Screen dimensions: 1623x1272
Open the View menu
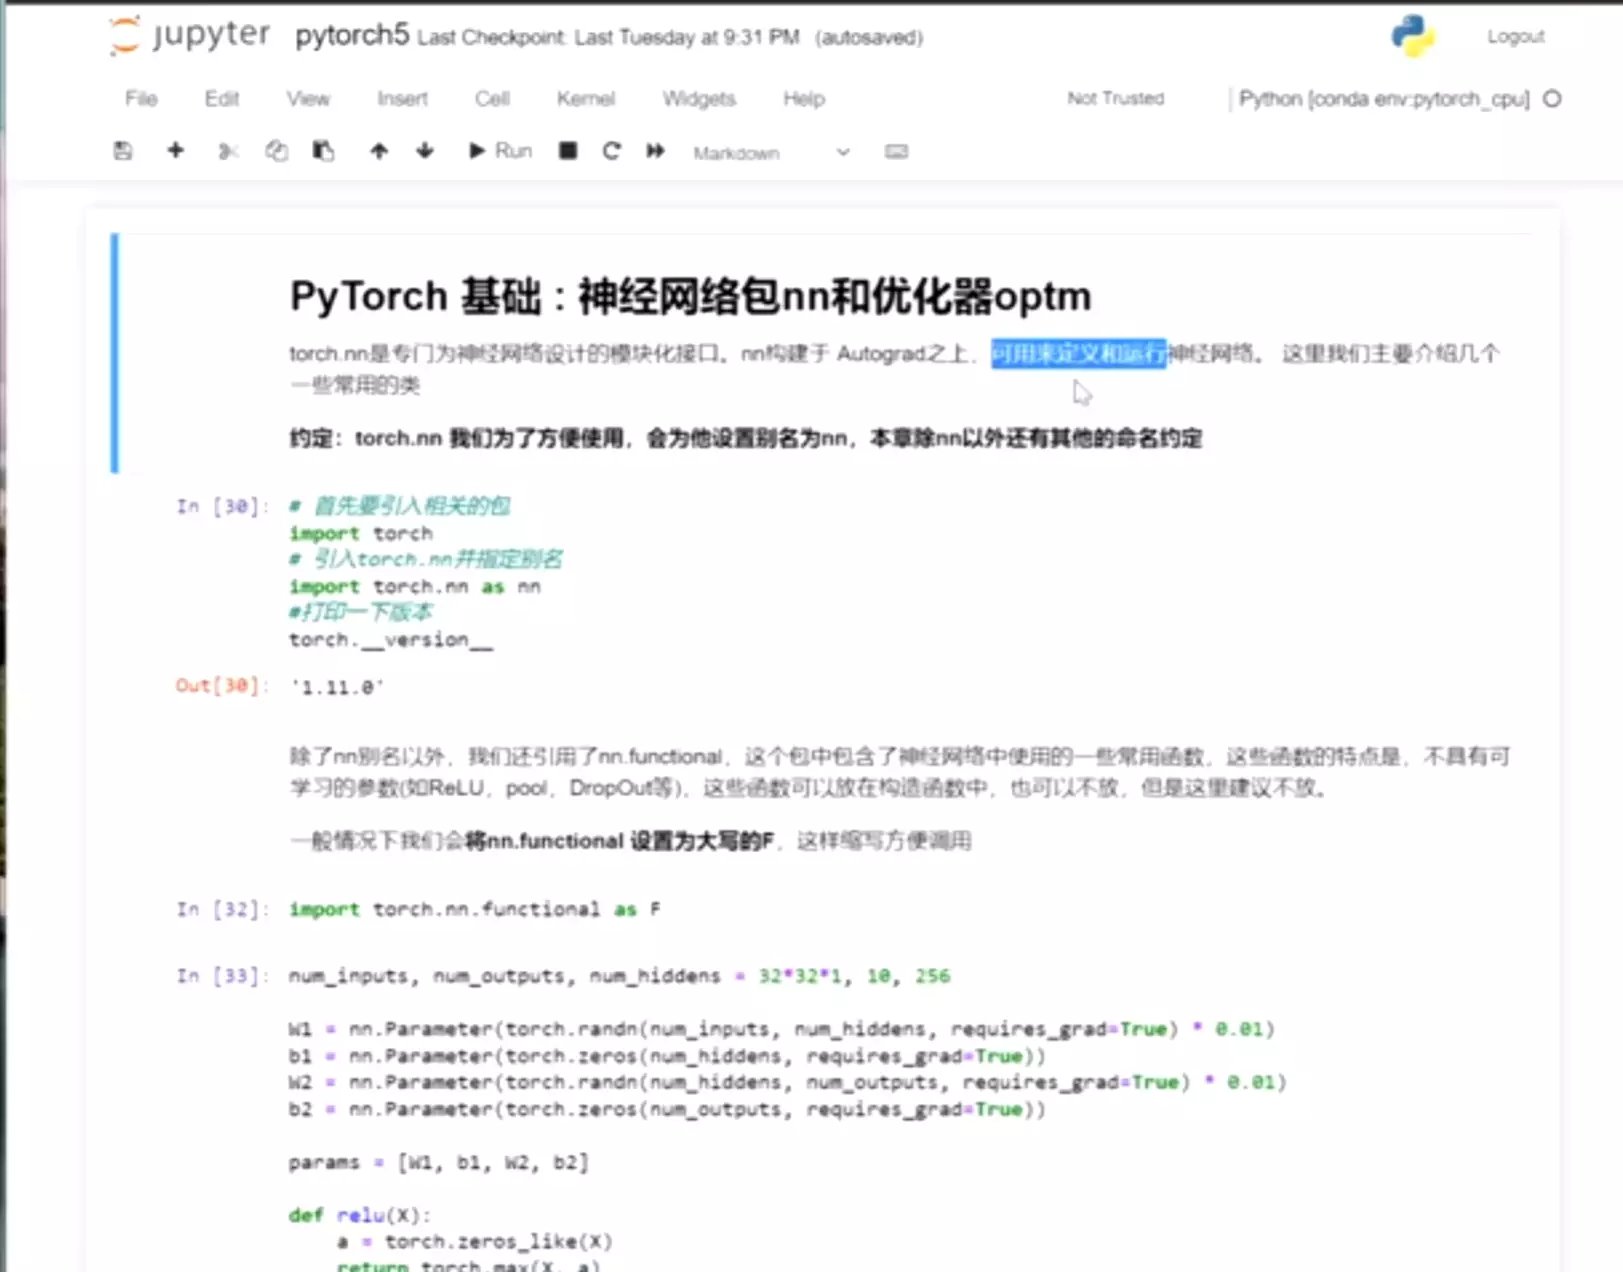(x=308, y=99)
